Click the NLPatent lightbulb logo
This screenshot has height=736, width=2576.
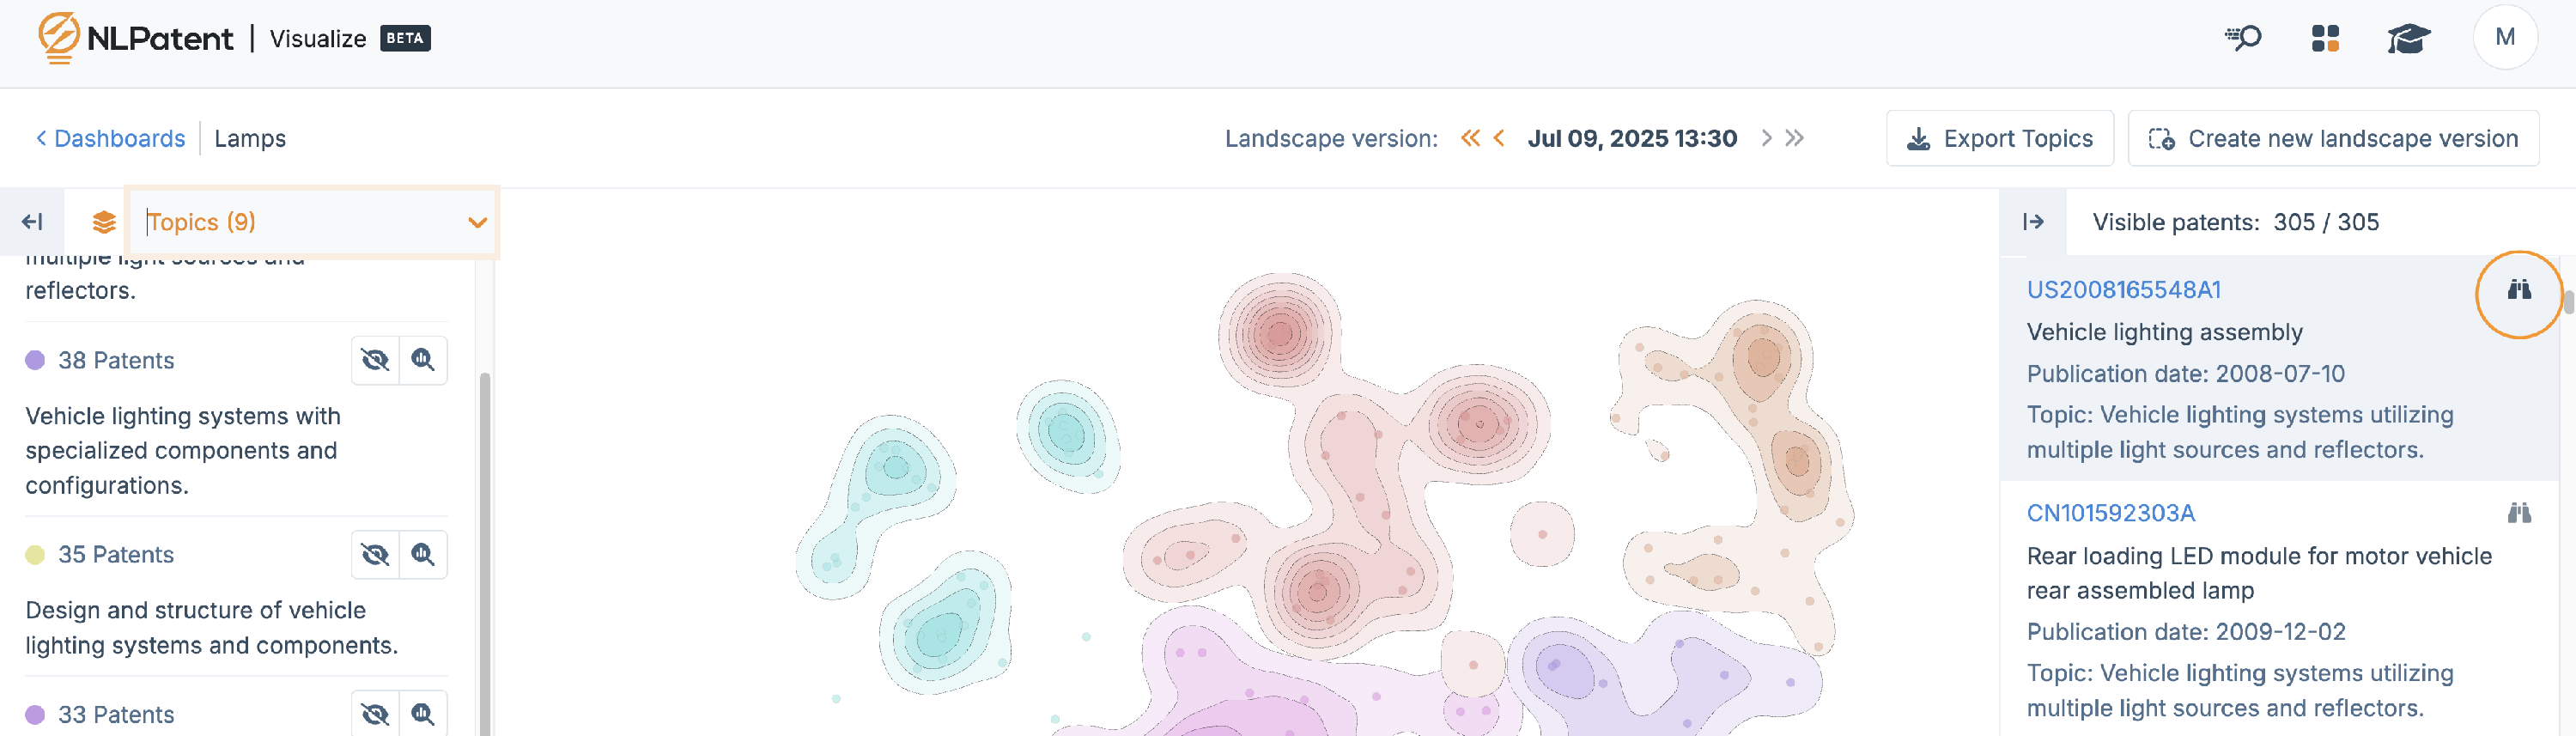click(x=58, y=38)
